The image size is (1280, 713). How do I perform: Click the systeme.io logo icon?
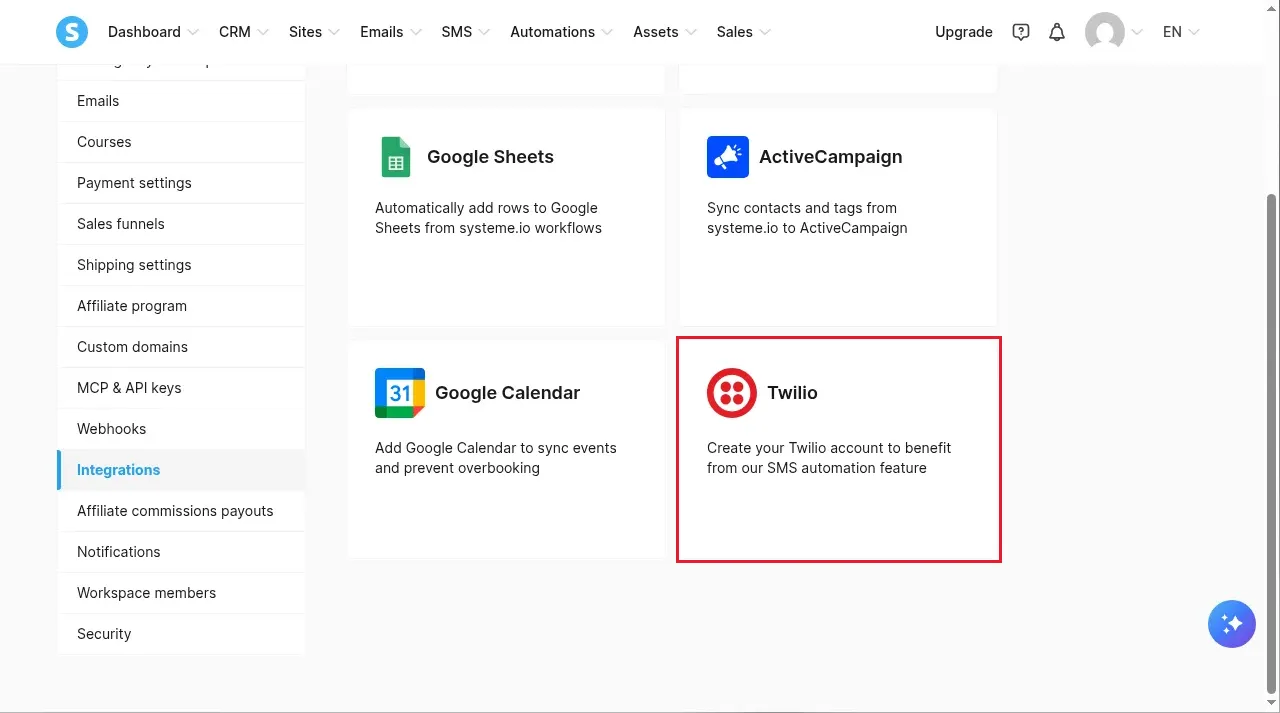point(72,32)
